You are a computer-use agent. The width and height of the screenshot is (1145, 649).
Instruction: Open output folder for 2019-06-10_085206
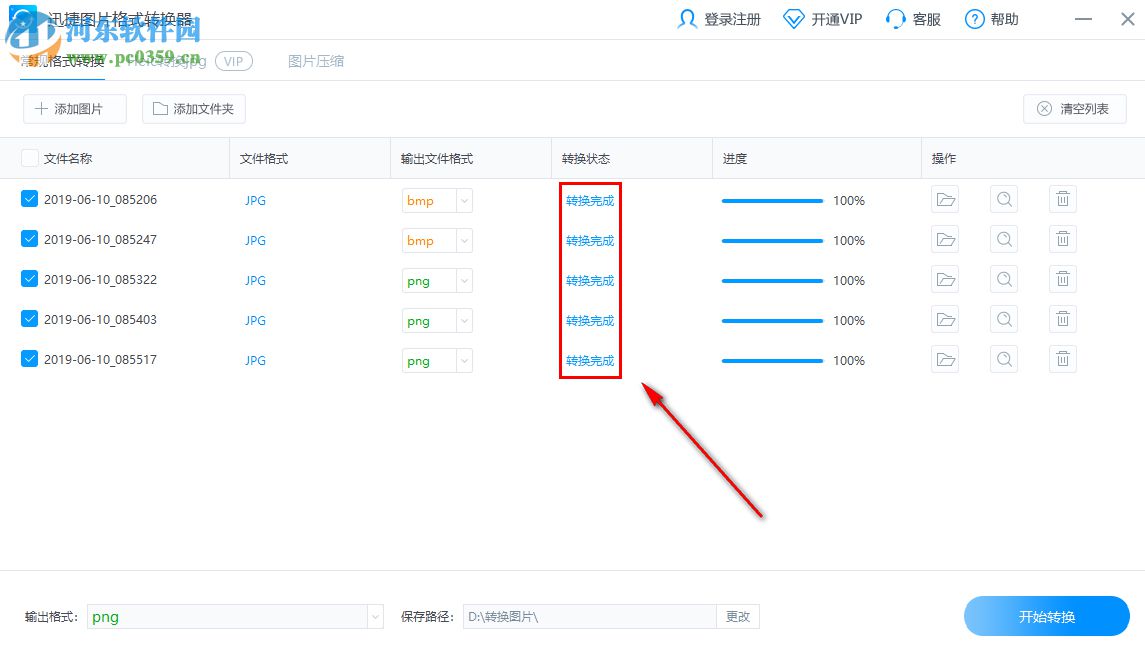pos(944,199)
